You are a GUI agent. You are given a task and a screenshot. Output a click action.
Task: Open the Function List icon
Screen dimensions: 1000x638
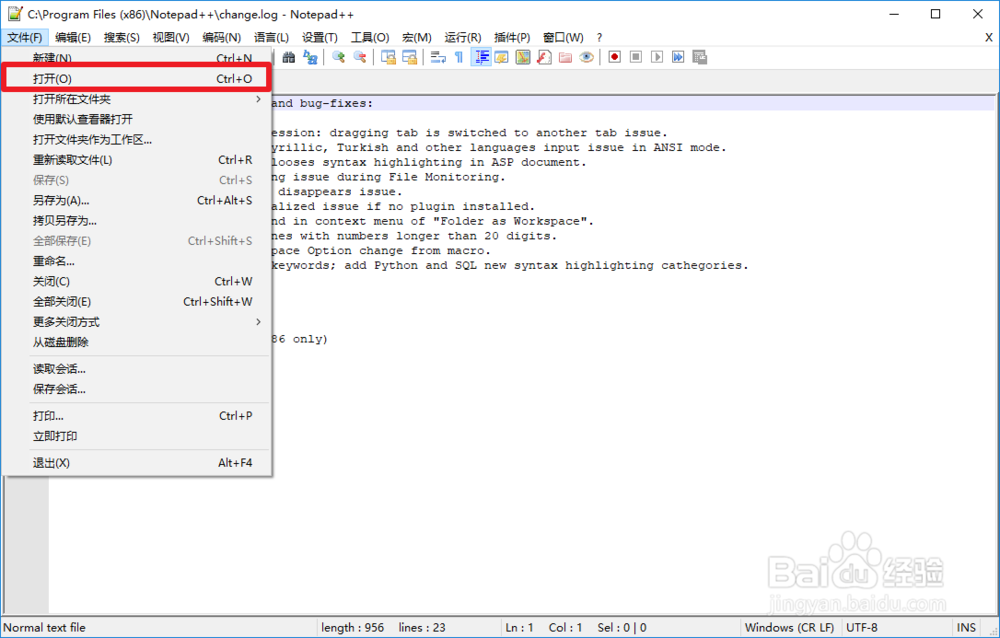click(544, 57)
